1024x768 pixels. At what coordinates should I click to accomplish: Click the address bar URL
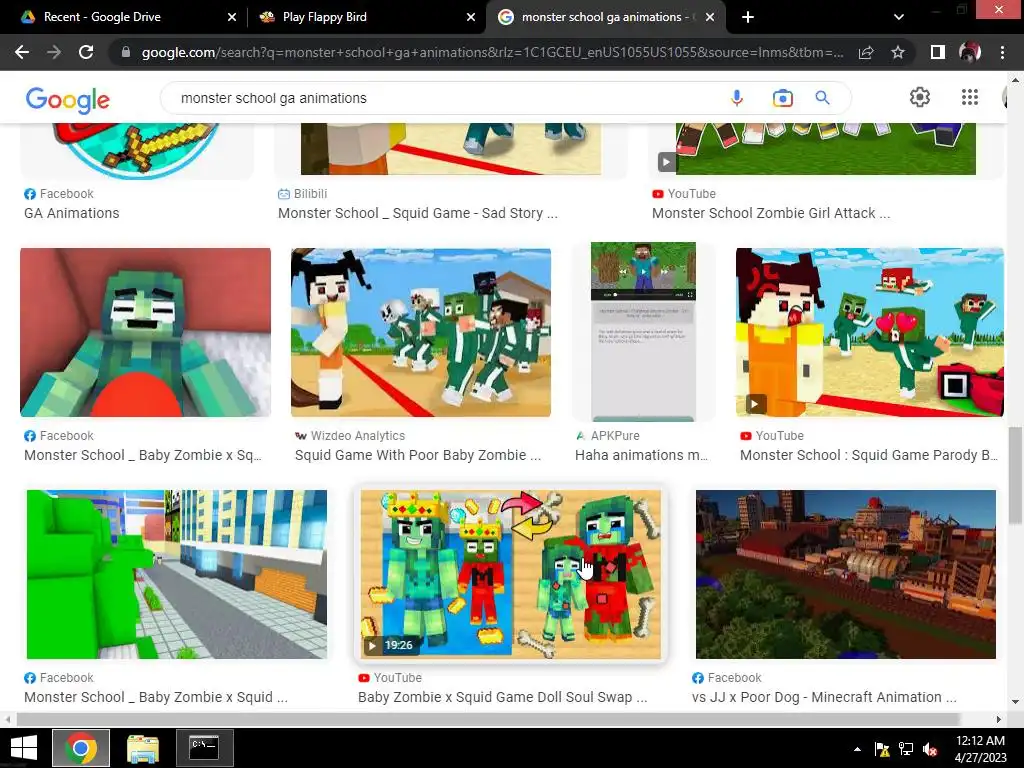[492, 52]
